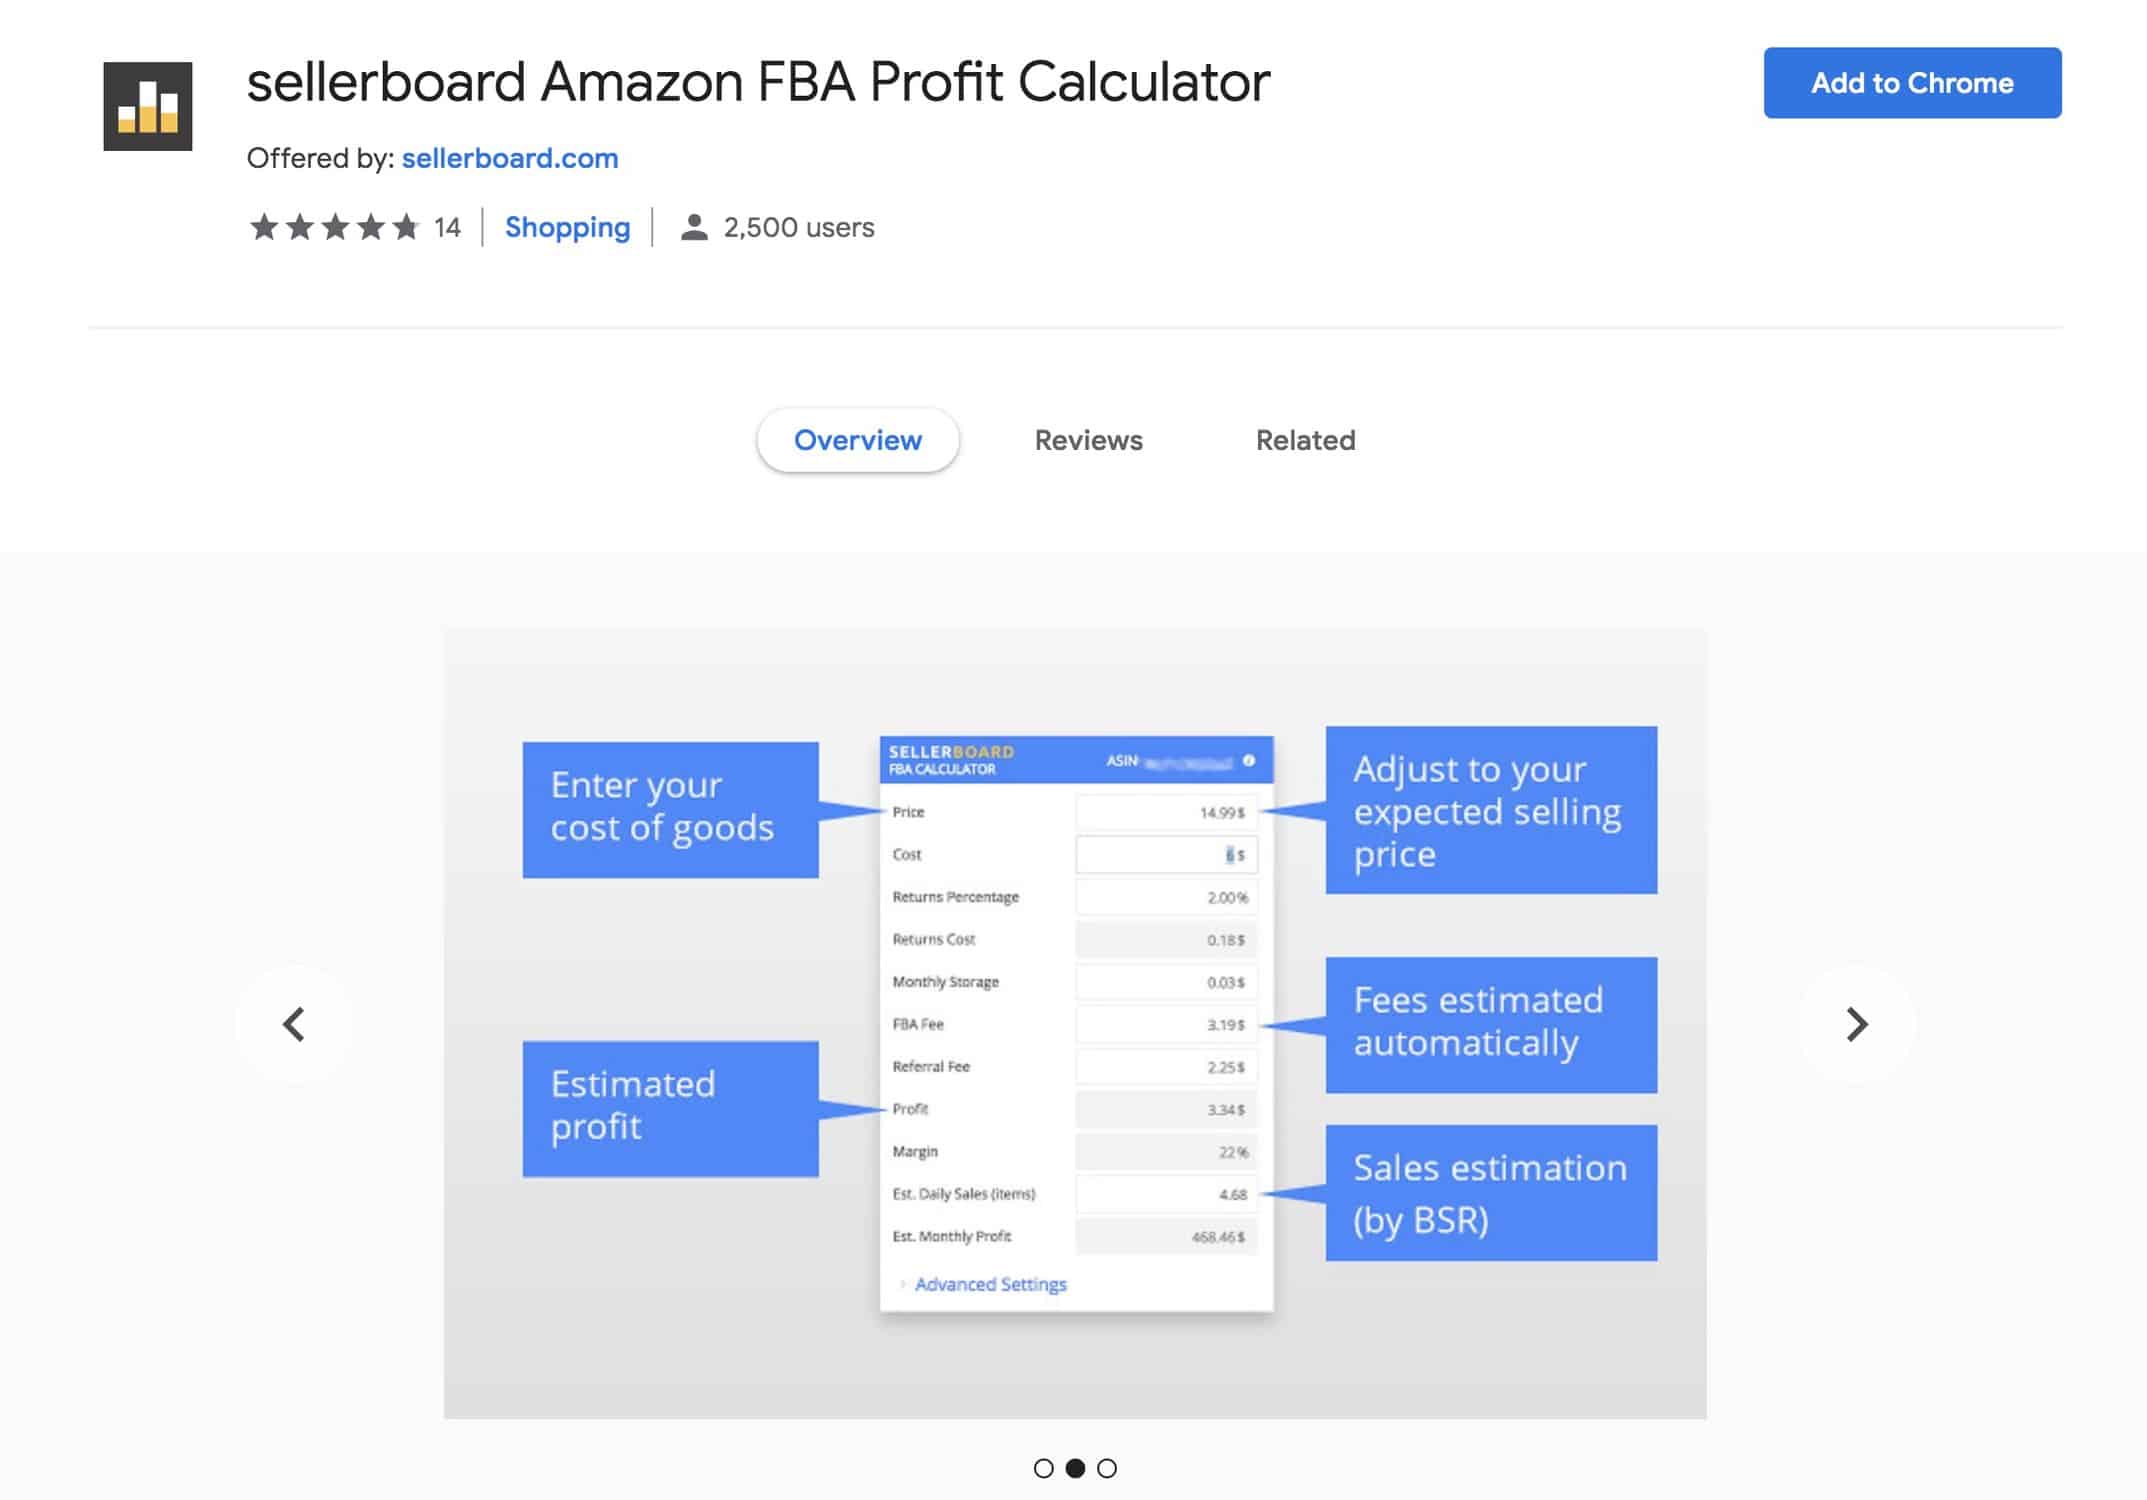The image size is (2147, 1500).
Task: Select the Overview tab
Action: [x=857, y=439]
